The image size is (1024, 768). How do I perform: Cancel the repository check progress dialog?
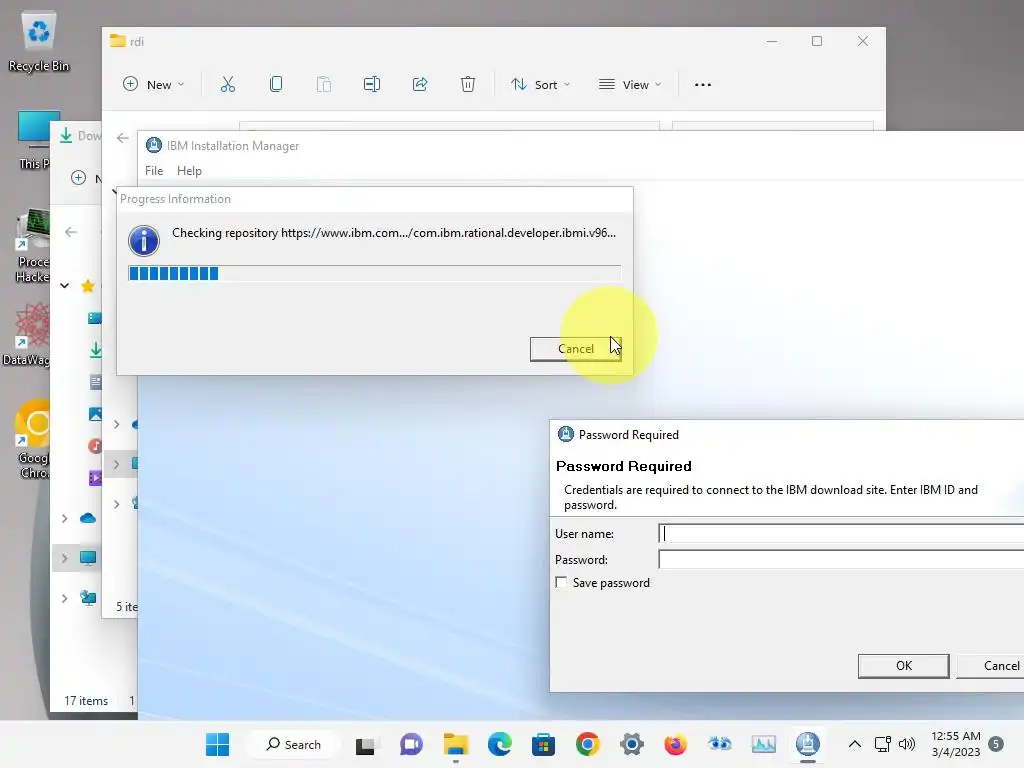pyautogui.click(x=575, y=349)
